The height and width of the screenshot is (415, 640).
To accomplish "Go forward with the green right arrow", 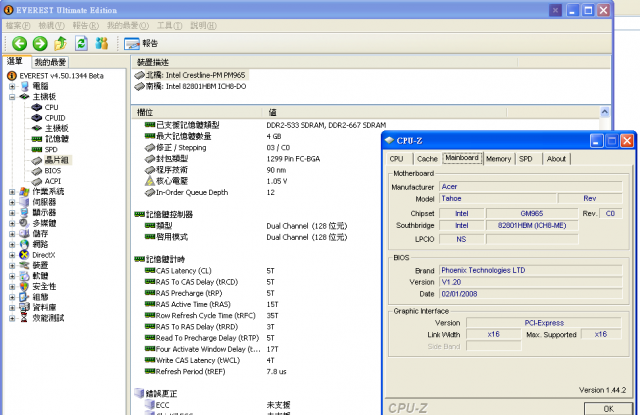I will 40,43.
